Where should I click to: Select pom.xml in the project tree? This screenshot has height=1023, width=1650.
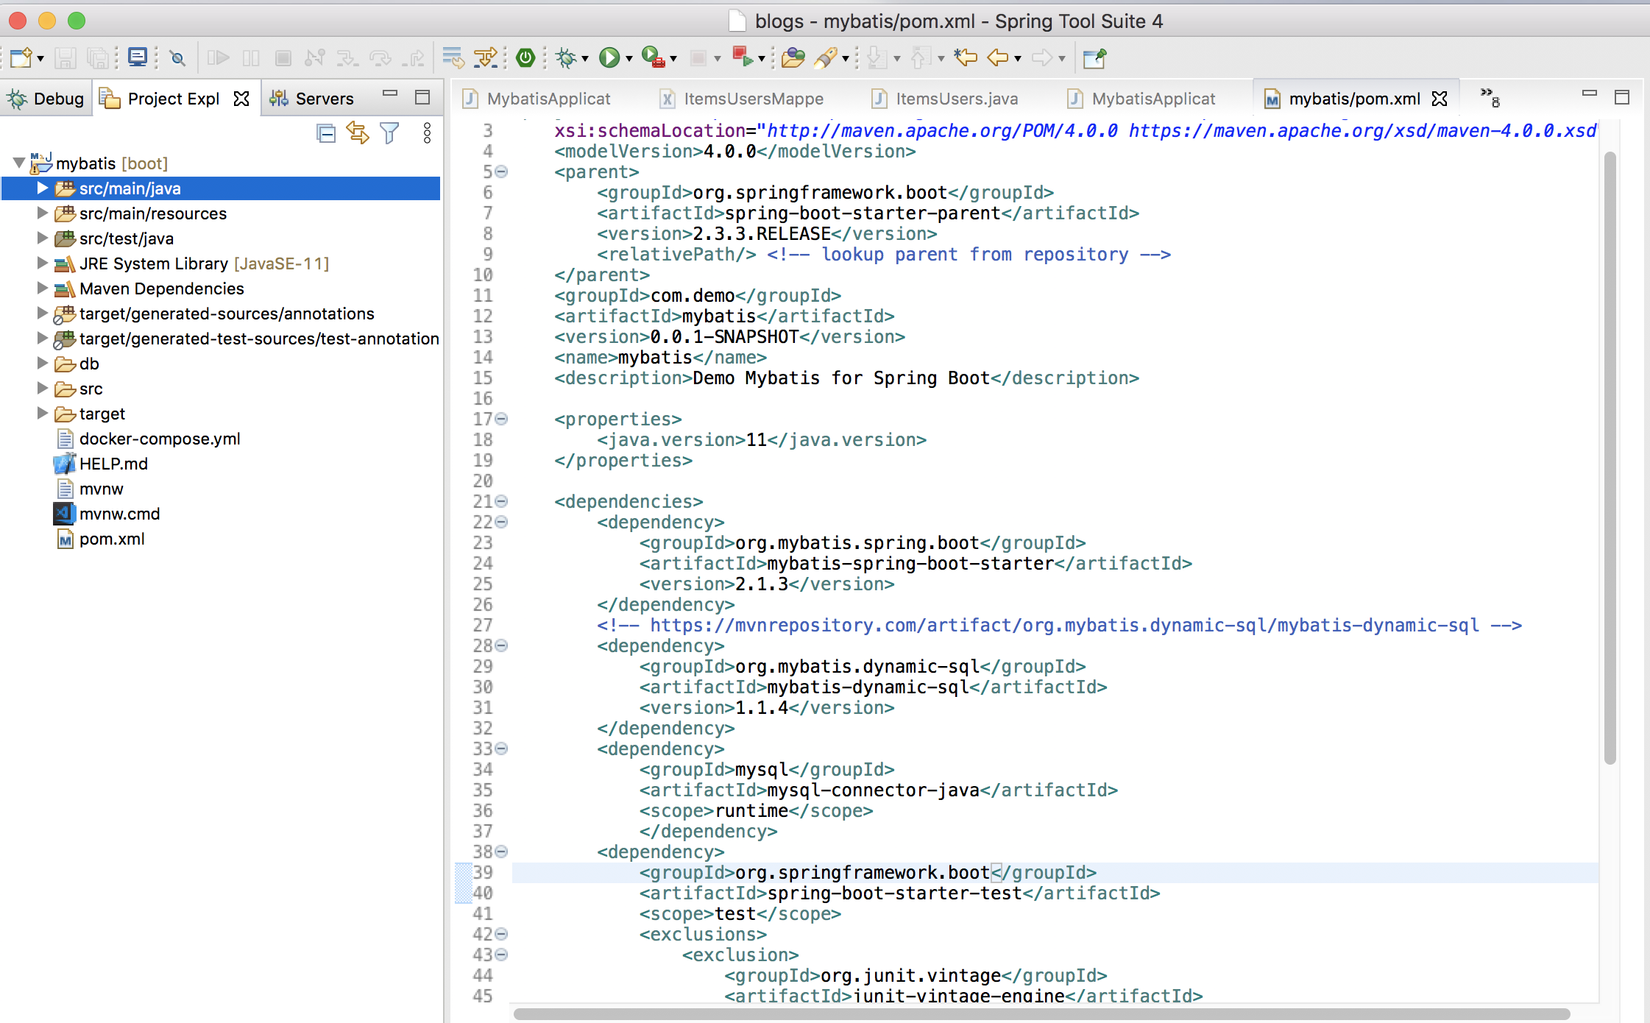[111, 539]
